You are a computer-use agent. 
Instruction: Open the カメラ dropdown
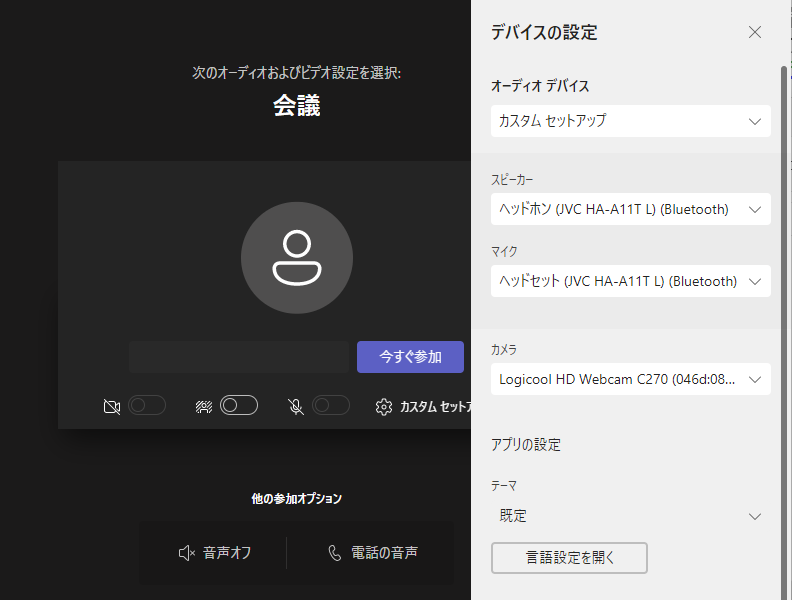(x=631, y=379)
